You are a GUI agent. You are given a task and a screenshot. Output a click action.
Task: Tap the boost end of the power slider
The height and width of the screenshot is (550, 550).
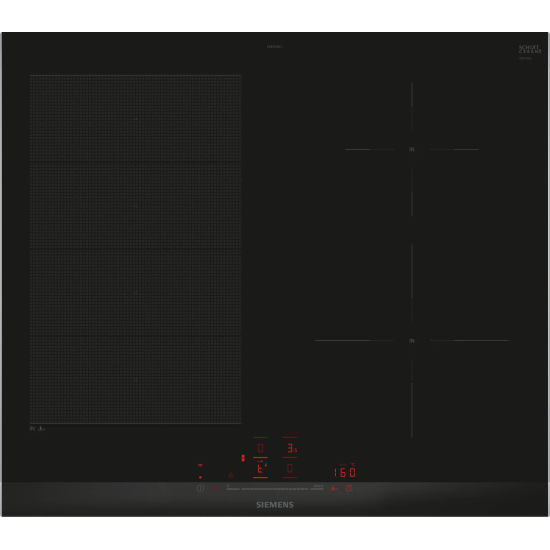tap(318, 488)
